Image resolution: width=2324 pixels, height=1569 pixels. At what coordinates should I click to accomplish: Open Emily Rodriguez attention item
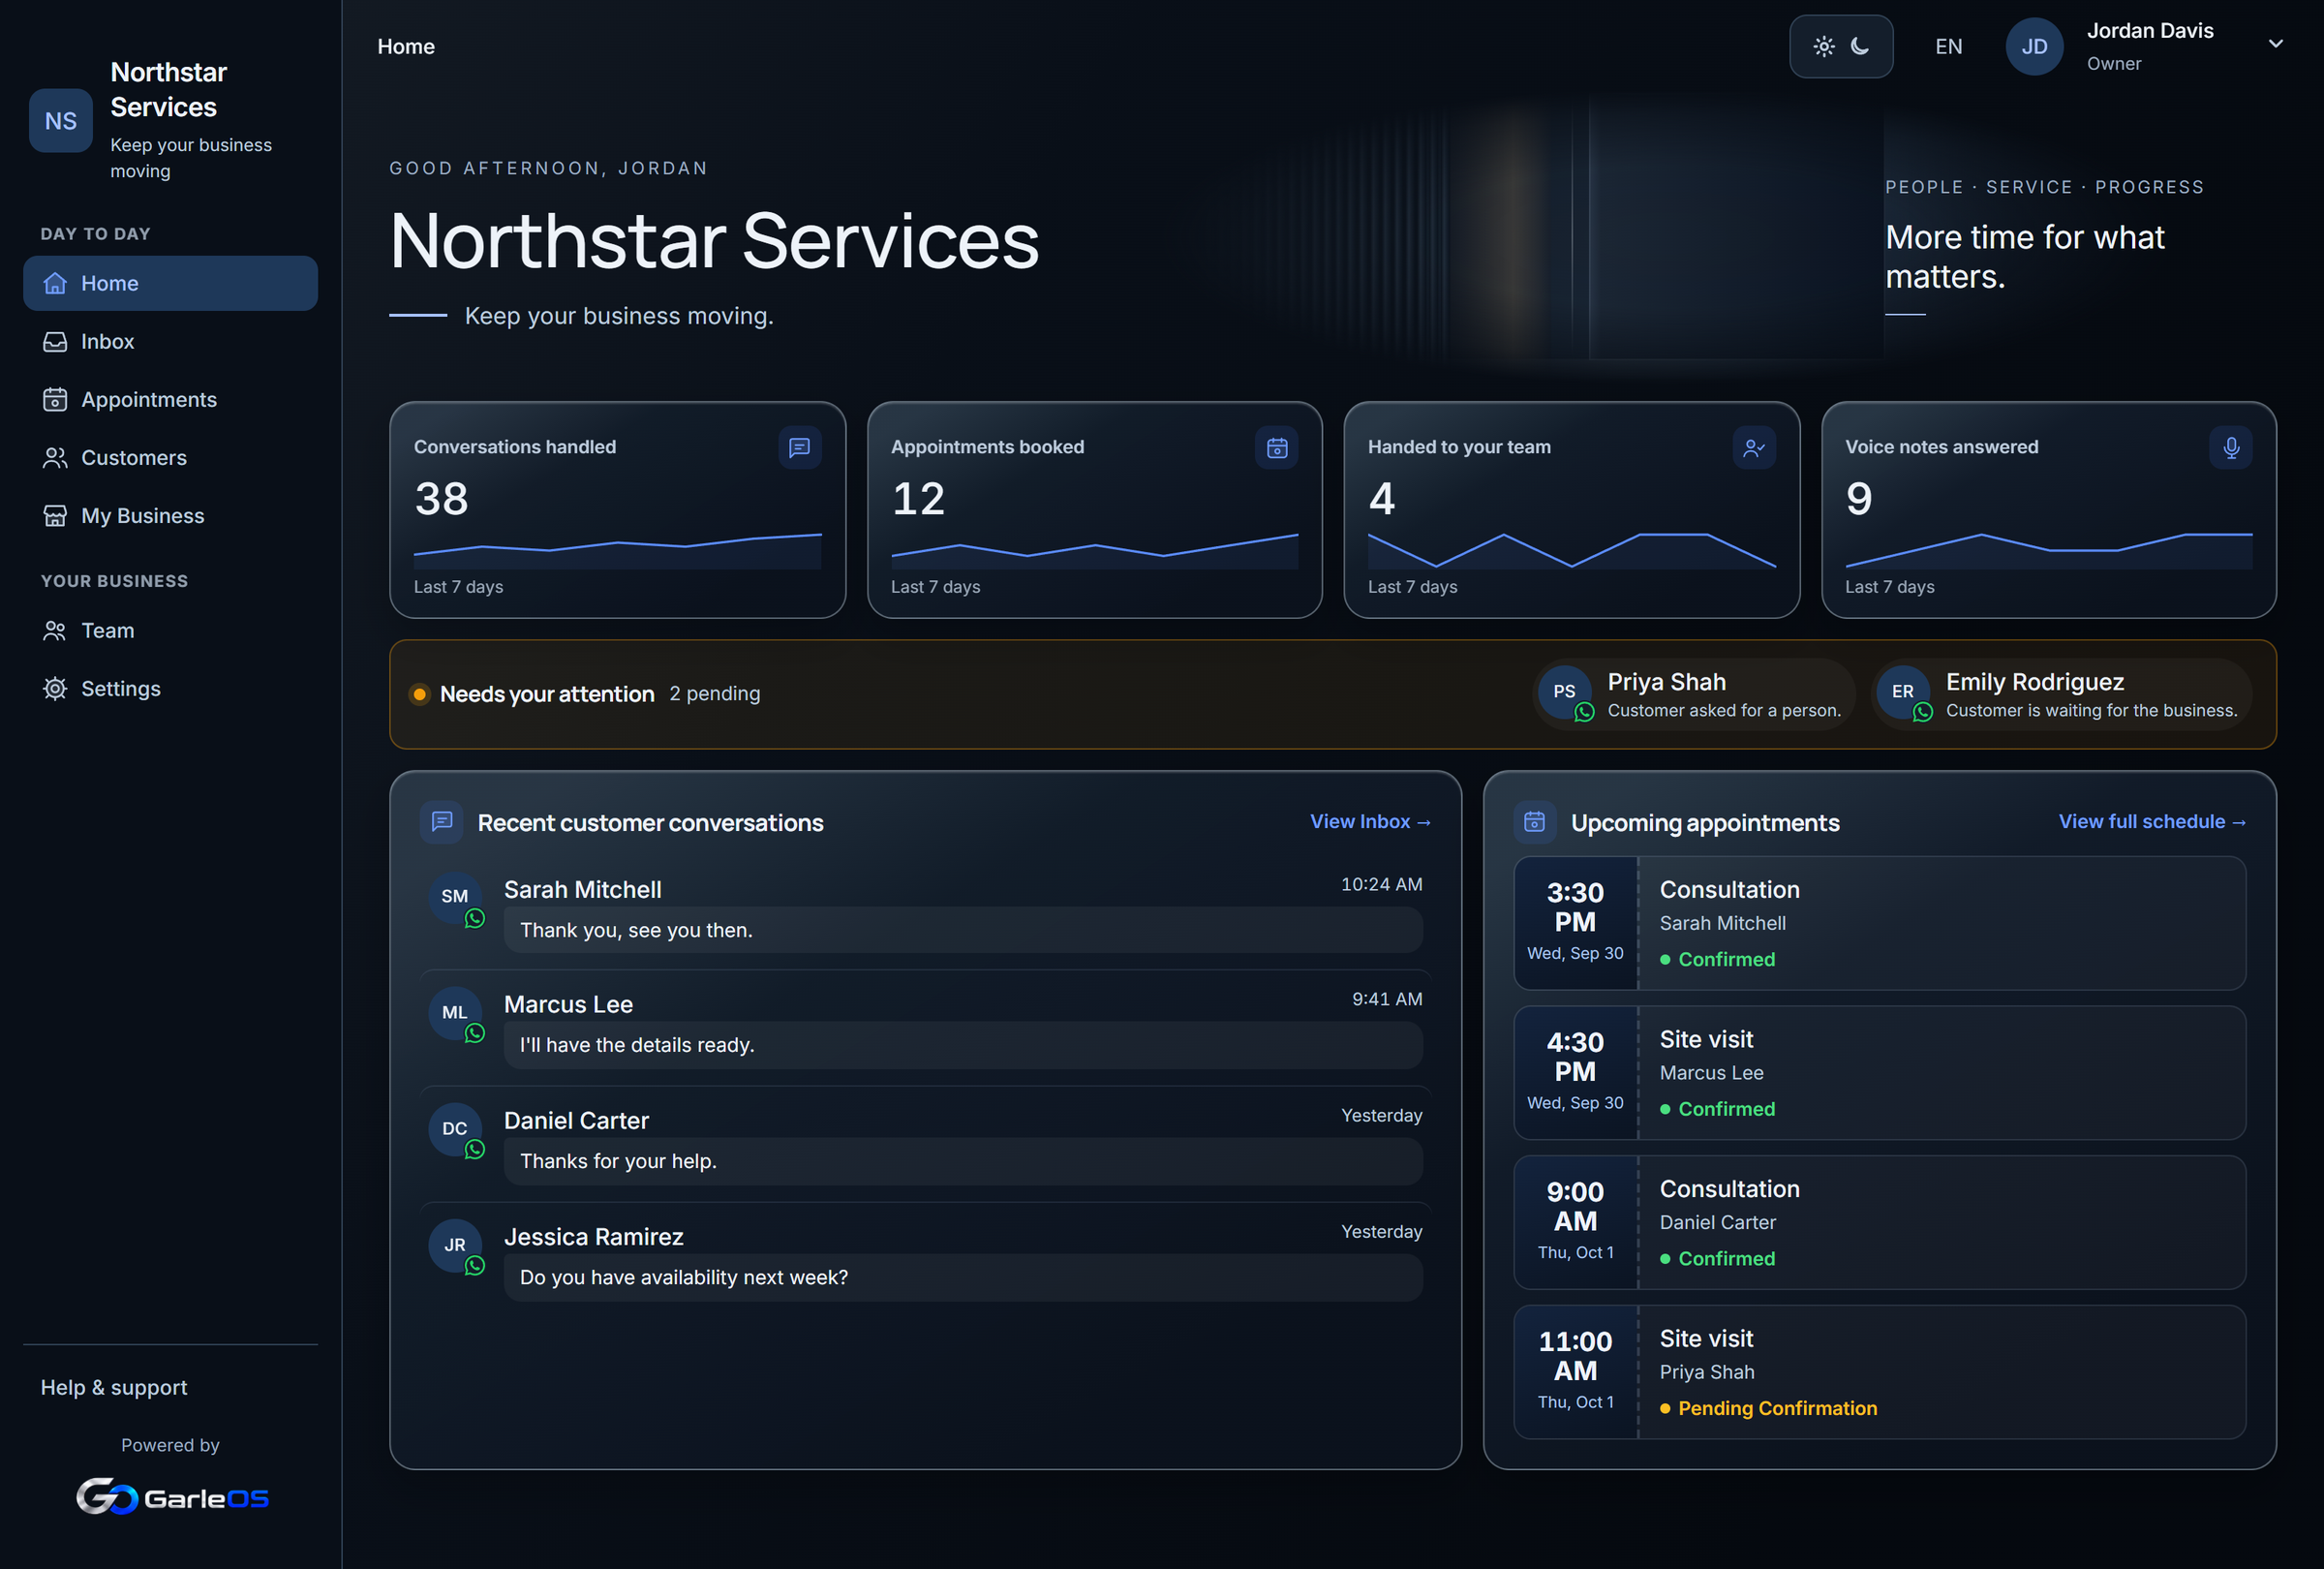2061,694
